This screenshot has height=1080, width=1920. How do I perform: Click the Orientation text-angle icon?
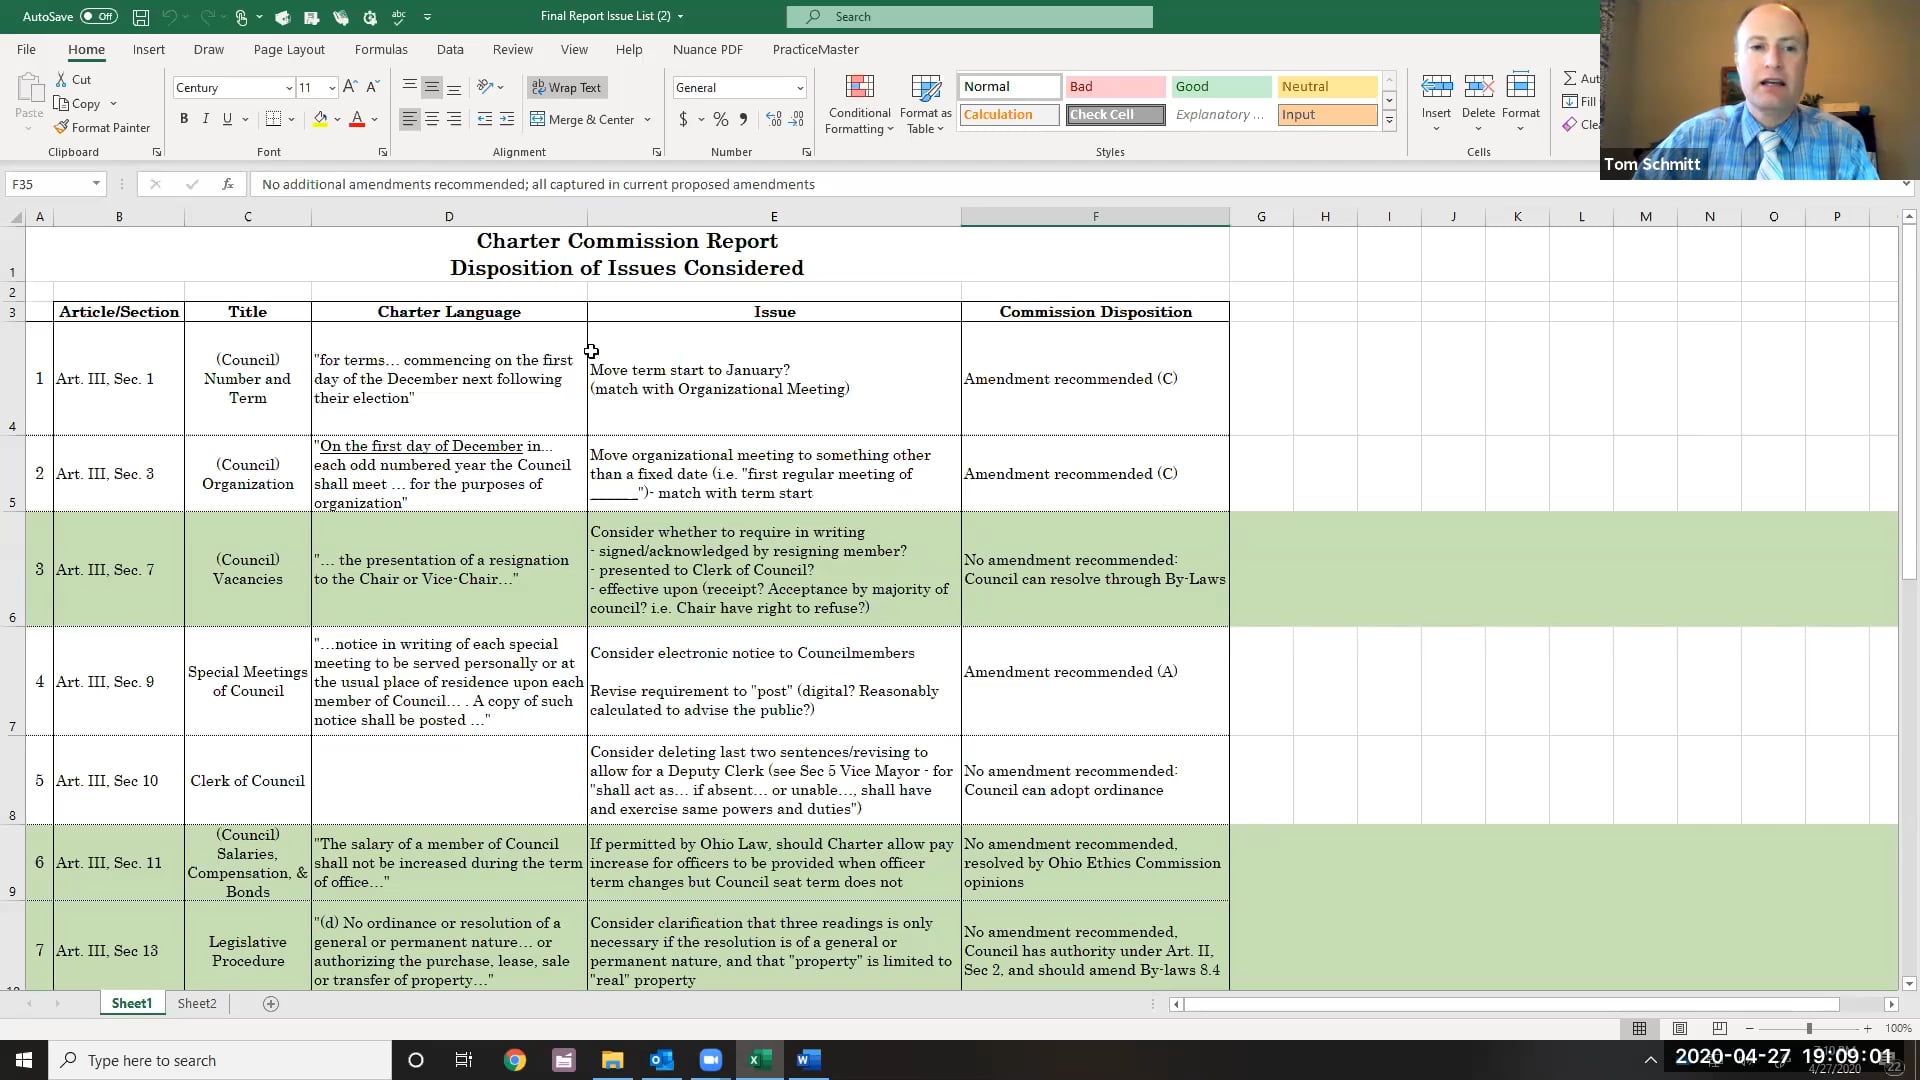pos(486,88)
